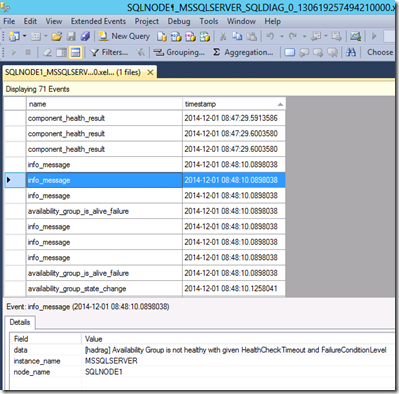399x394 pixels.
Task: Click the Stop Data Feed square icon
Action: [x=28, y=52]
